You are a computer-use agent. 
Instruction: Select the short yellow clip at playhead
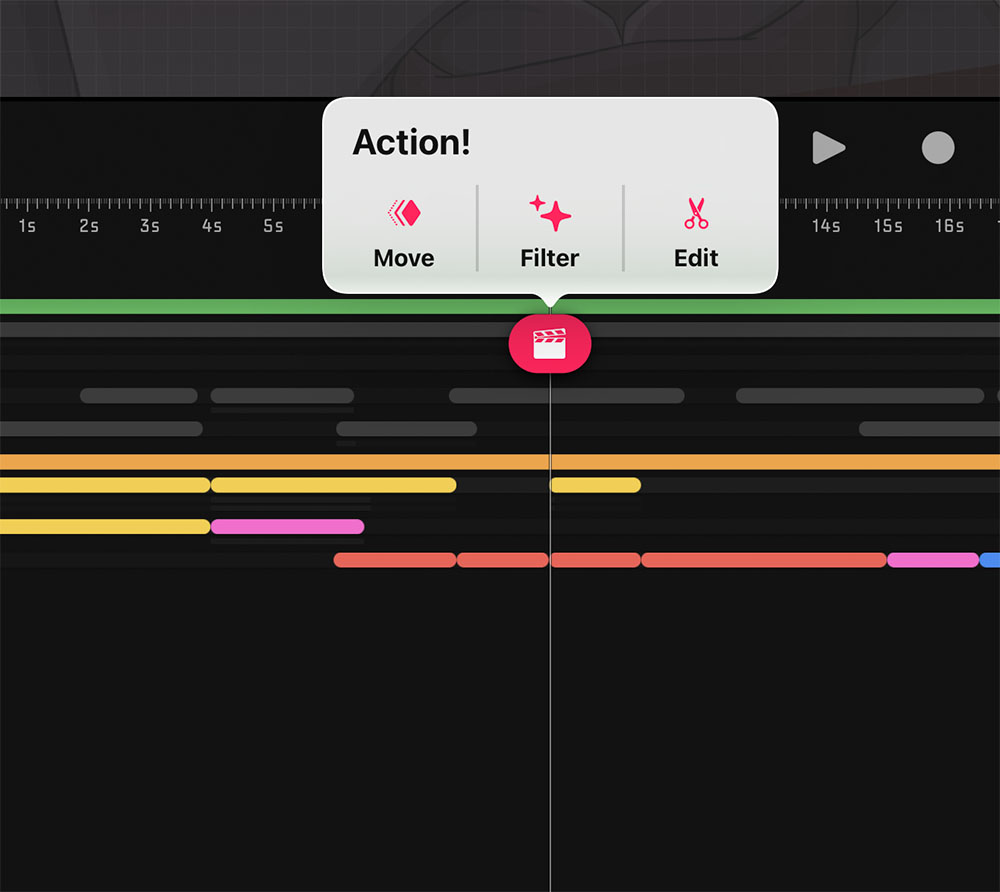point(596,485)
